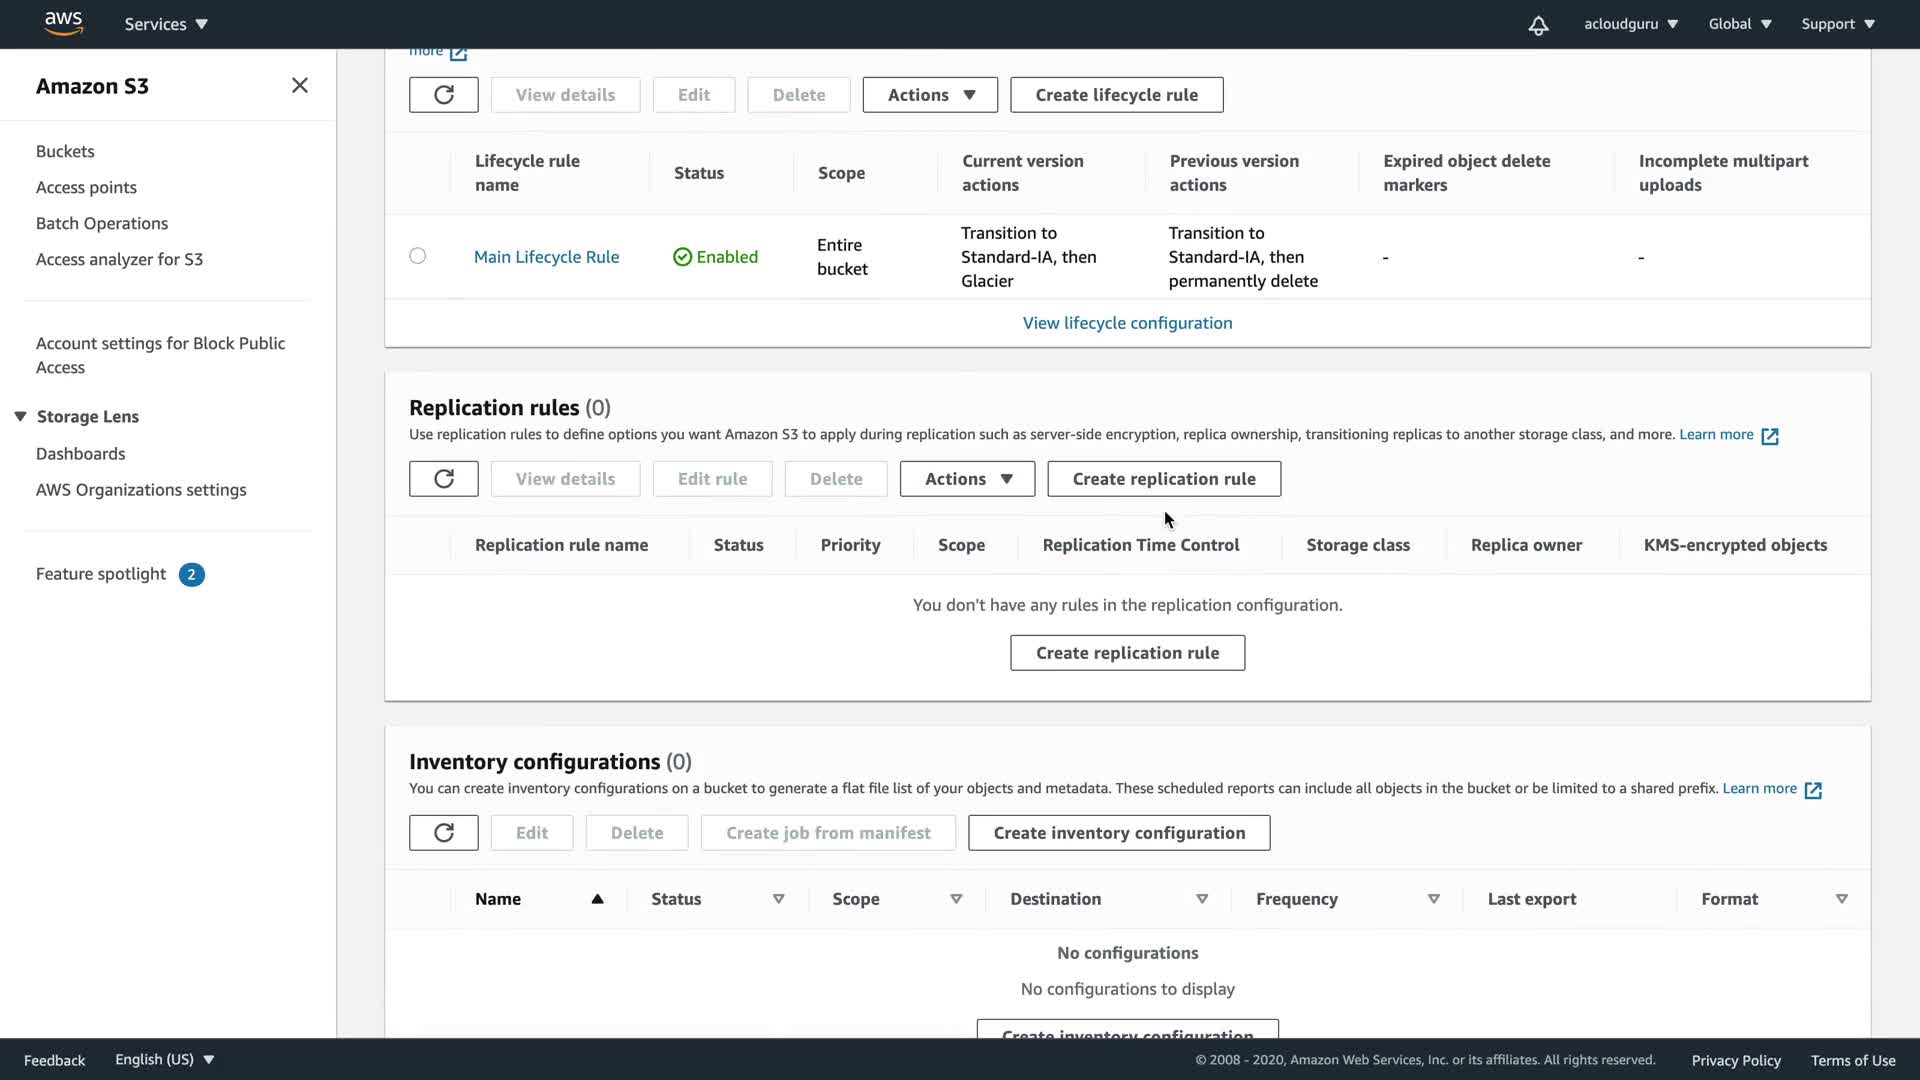Open the lifecycle Actions dropdown
The width and height of the screenshot is (1920, 1080).
point(930,95)
